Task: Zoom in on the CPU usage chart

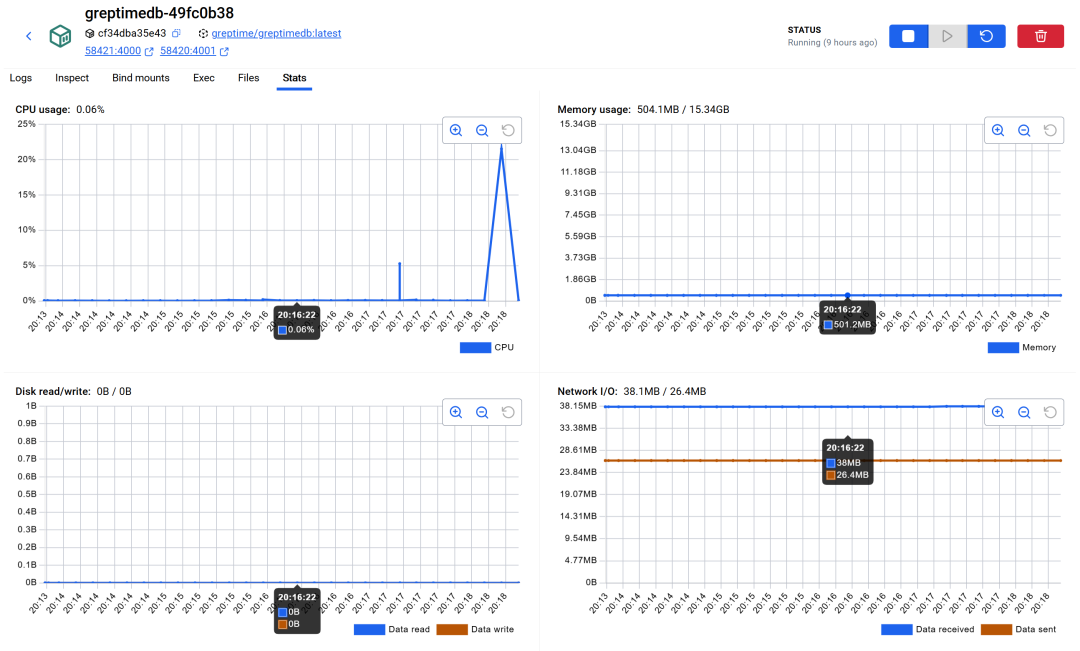Action: pos(456,130)
